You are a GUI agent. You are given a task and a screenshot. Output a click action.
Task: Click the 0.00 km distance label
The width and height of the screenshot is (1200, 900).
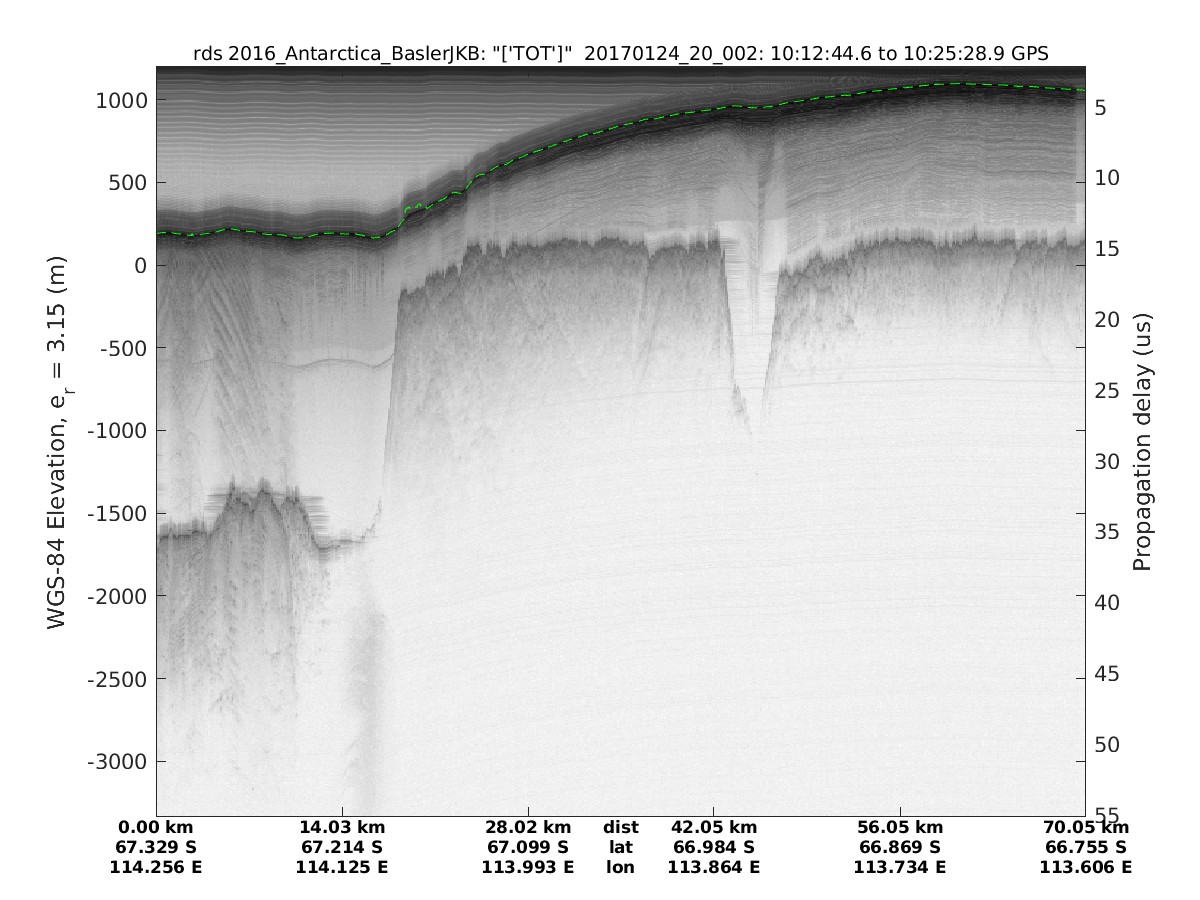click(155, 828)
